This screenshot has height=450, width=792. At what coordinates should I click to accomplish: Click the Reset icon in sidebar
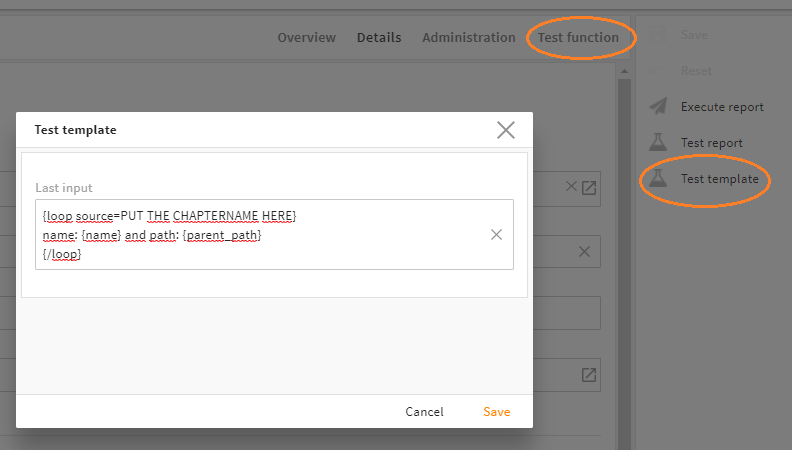[658, 71]
